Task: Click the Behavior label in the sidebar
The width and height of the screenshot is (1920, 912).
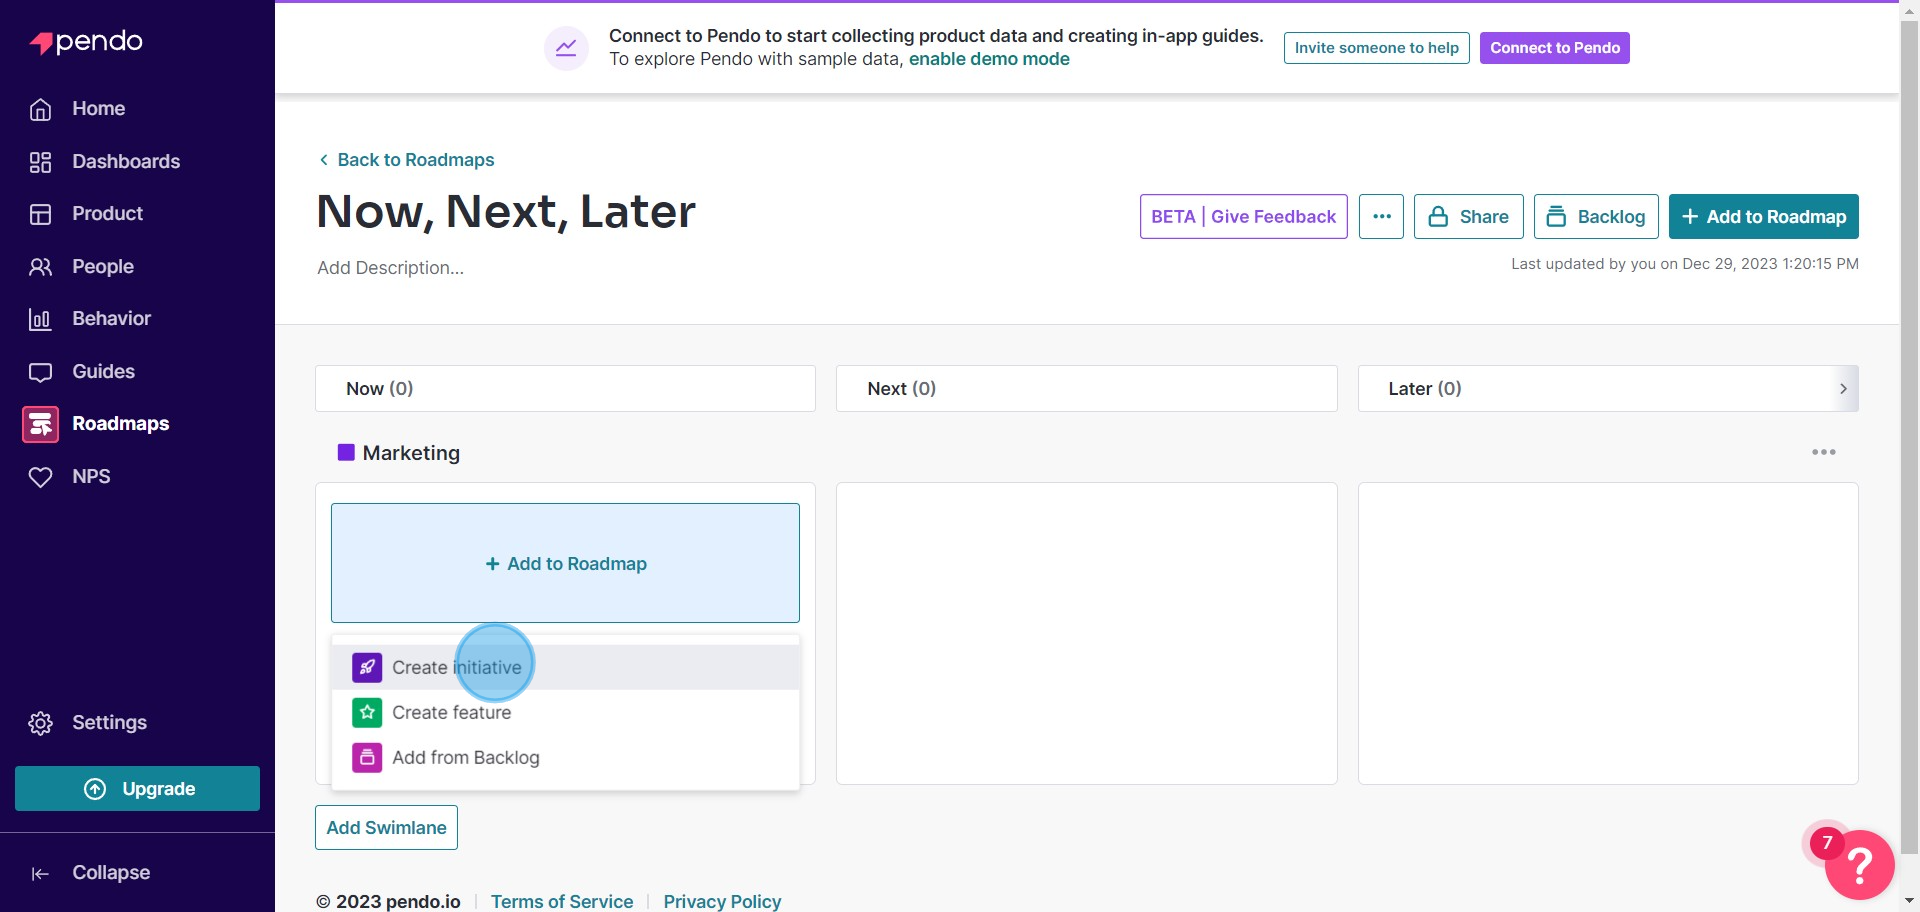Action: 111,319
